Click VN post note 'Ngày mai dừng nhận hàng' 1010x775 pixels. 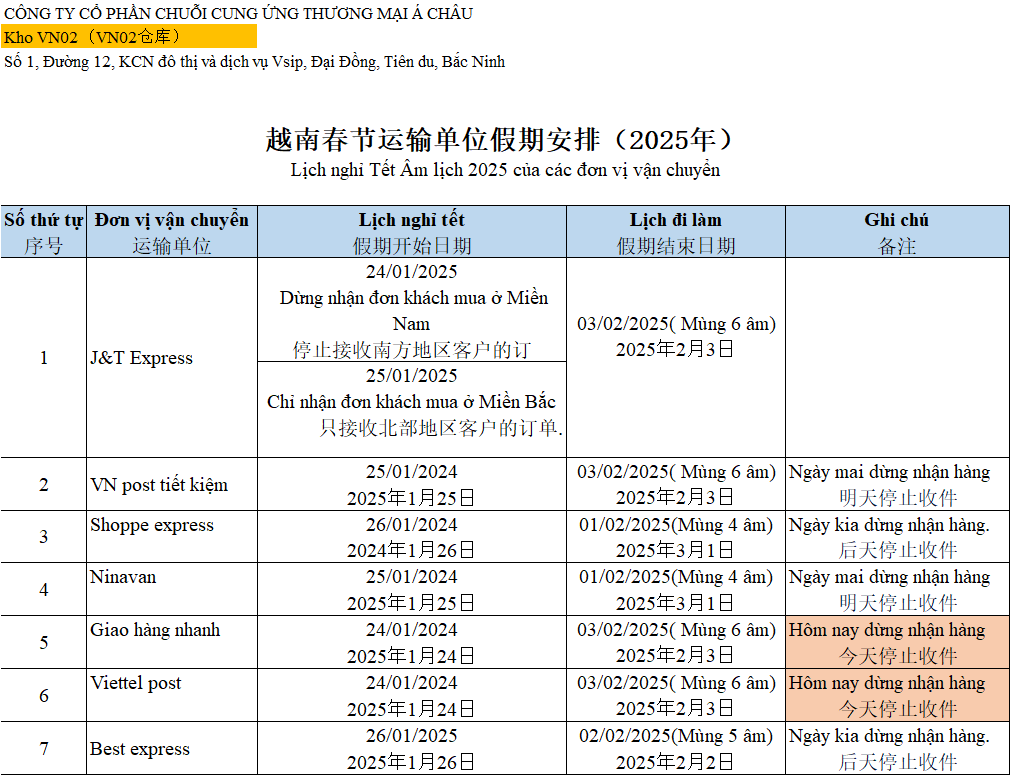897,484
